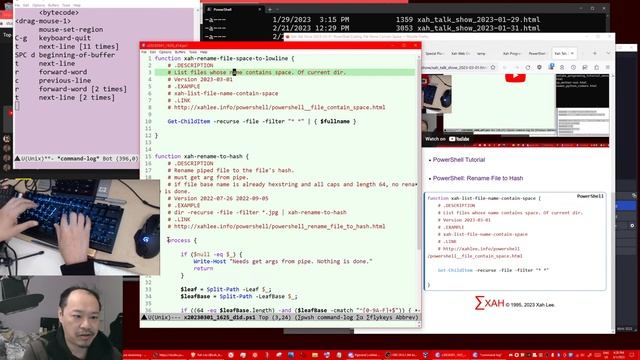The image size is (640, 360).
Task: Open the 'PowerShell Tutorial' link
Action: point(459,160)
